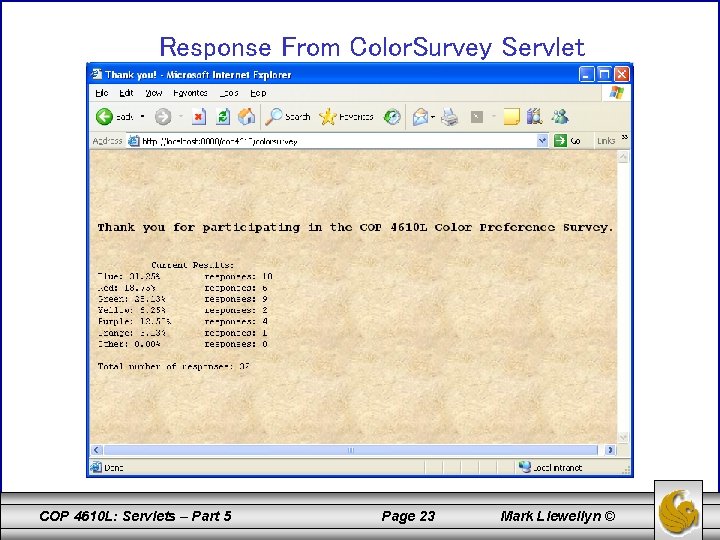Click the UCF Pegasus logo on slide

[x=679, y=512]
